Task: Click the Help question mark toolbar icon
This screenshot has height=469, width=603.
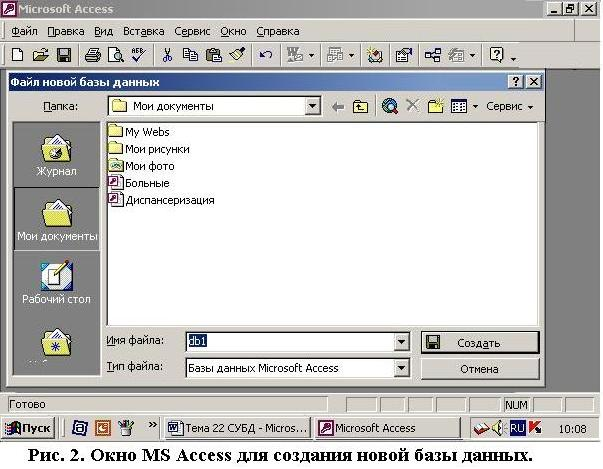Action: 496,55
